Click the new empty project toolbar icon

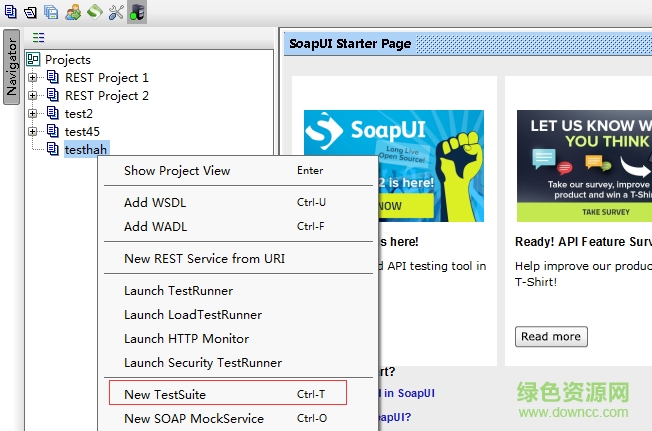9,12
